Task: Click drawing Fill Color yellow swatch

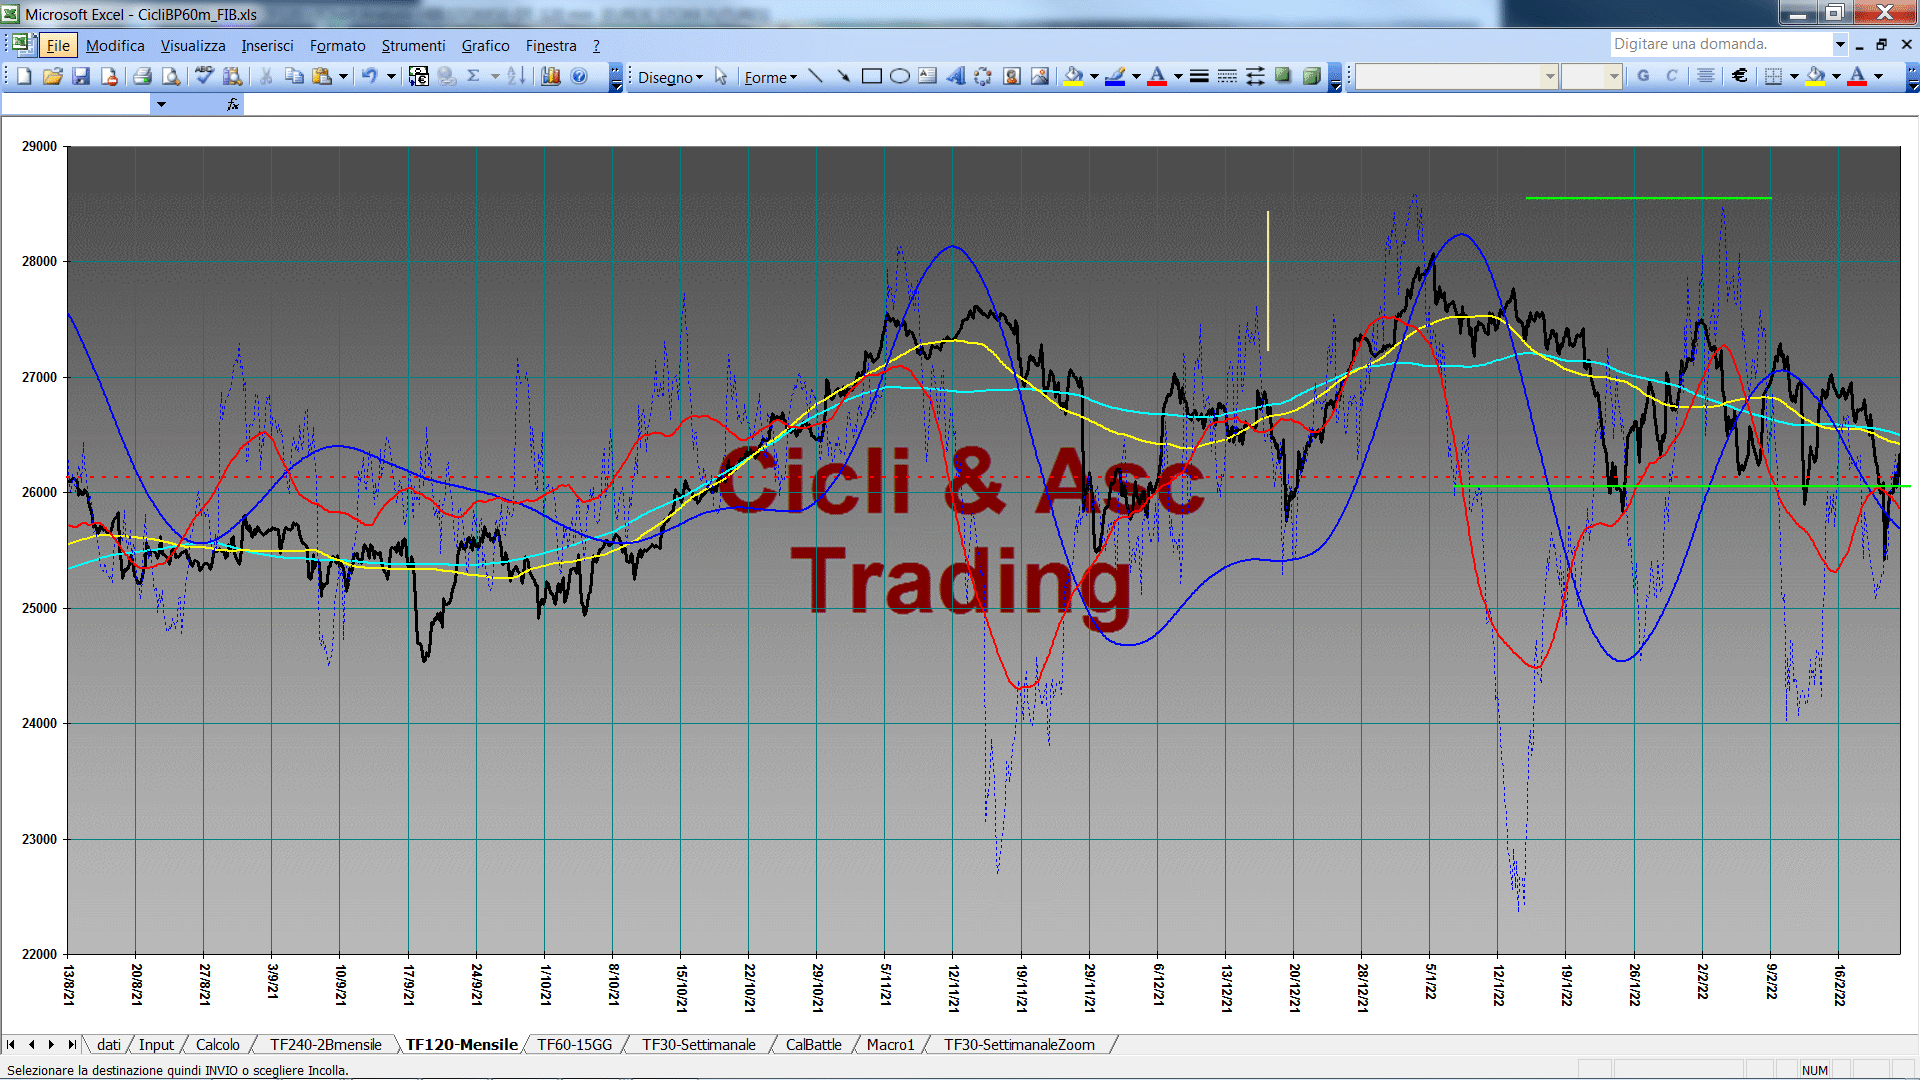Action: [x=1074, y=76]
